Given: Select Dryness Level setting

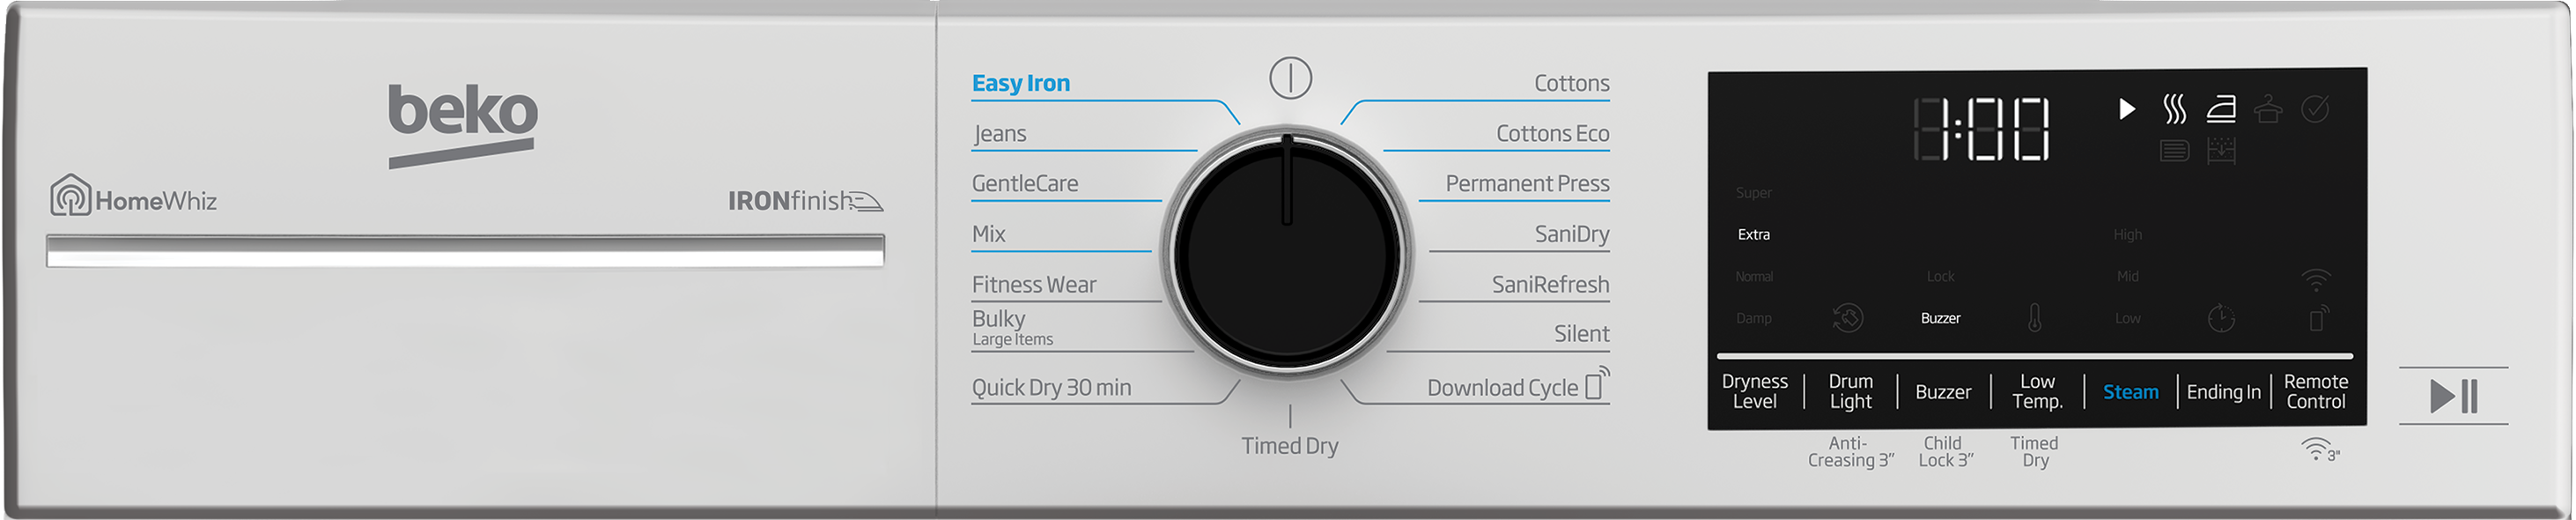Looking at the screenshot, I should [x=1754, y=391].
